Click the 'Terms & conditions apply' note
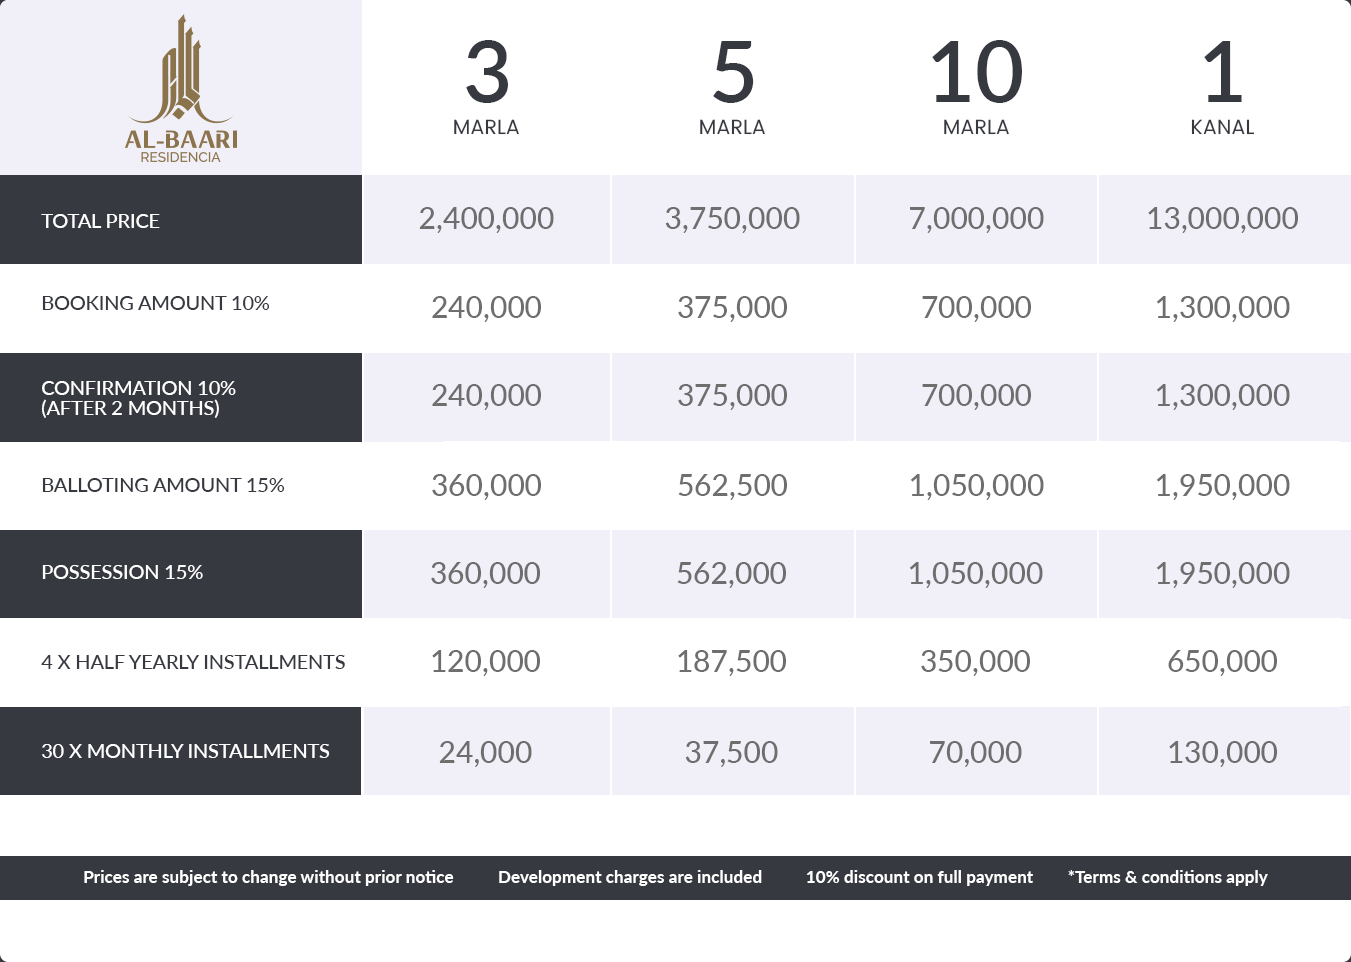Screen dimensions: 1351x962 coord(1167,877)
